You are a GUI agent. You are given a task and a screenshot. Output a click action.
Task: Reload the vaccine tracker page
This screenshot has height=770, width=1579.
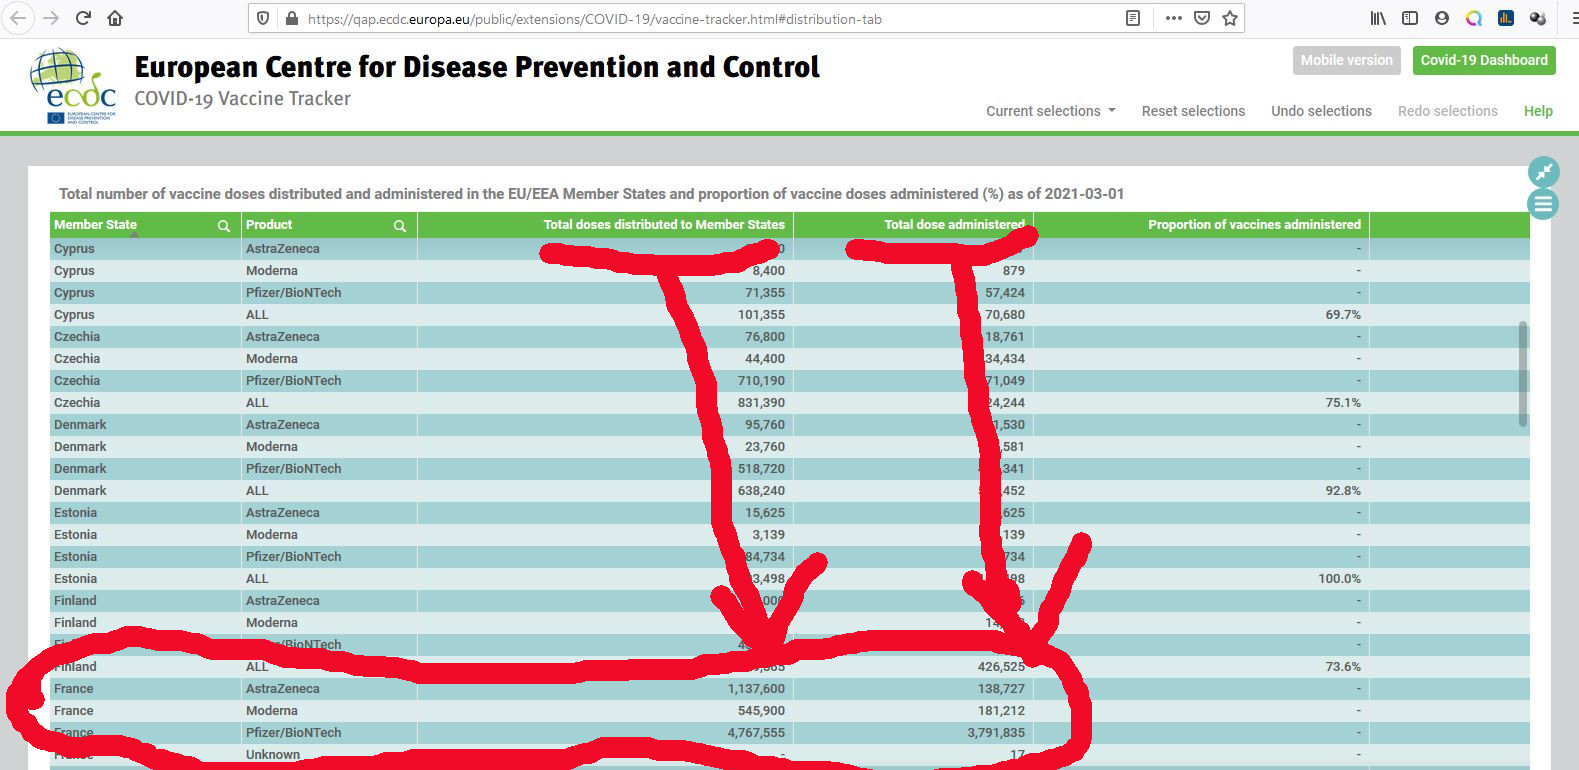tap(84, 18)
